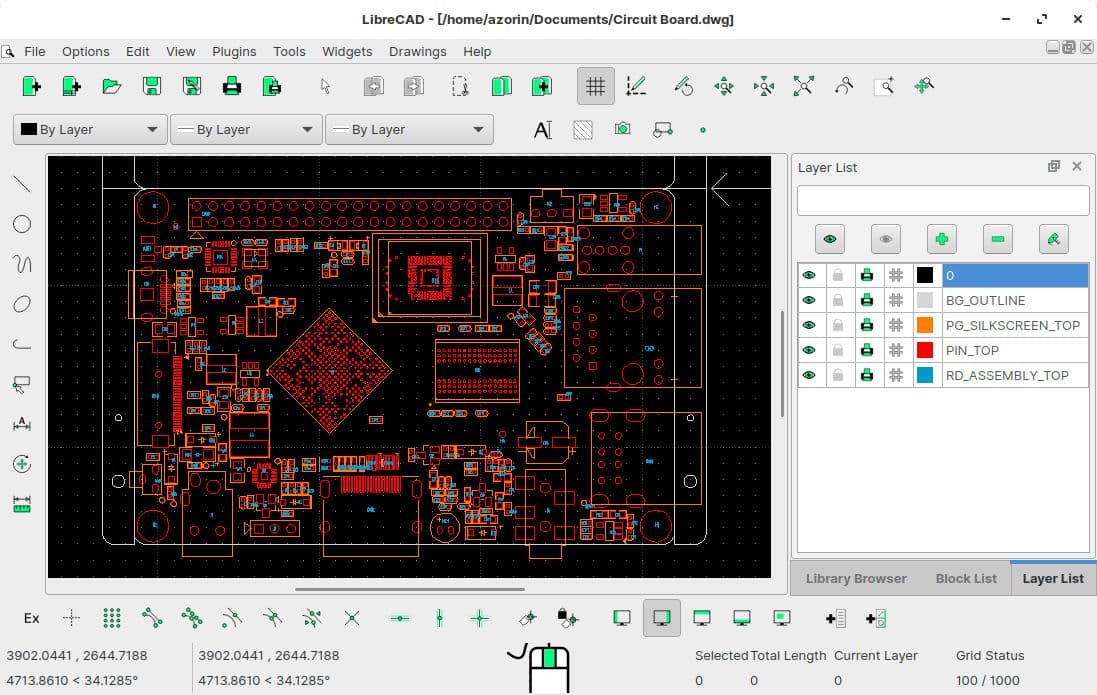Viewport: 1097px width, 695px height.
Task: Activate the Print tool
Action: click(231, 86)
